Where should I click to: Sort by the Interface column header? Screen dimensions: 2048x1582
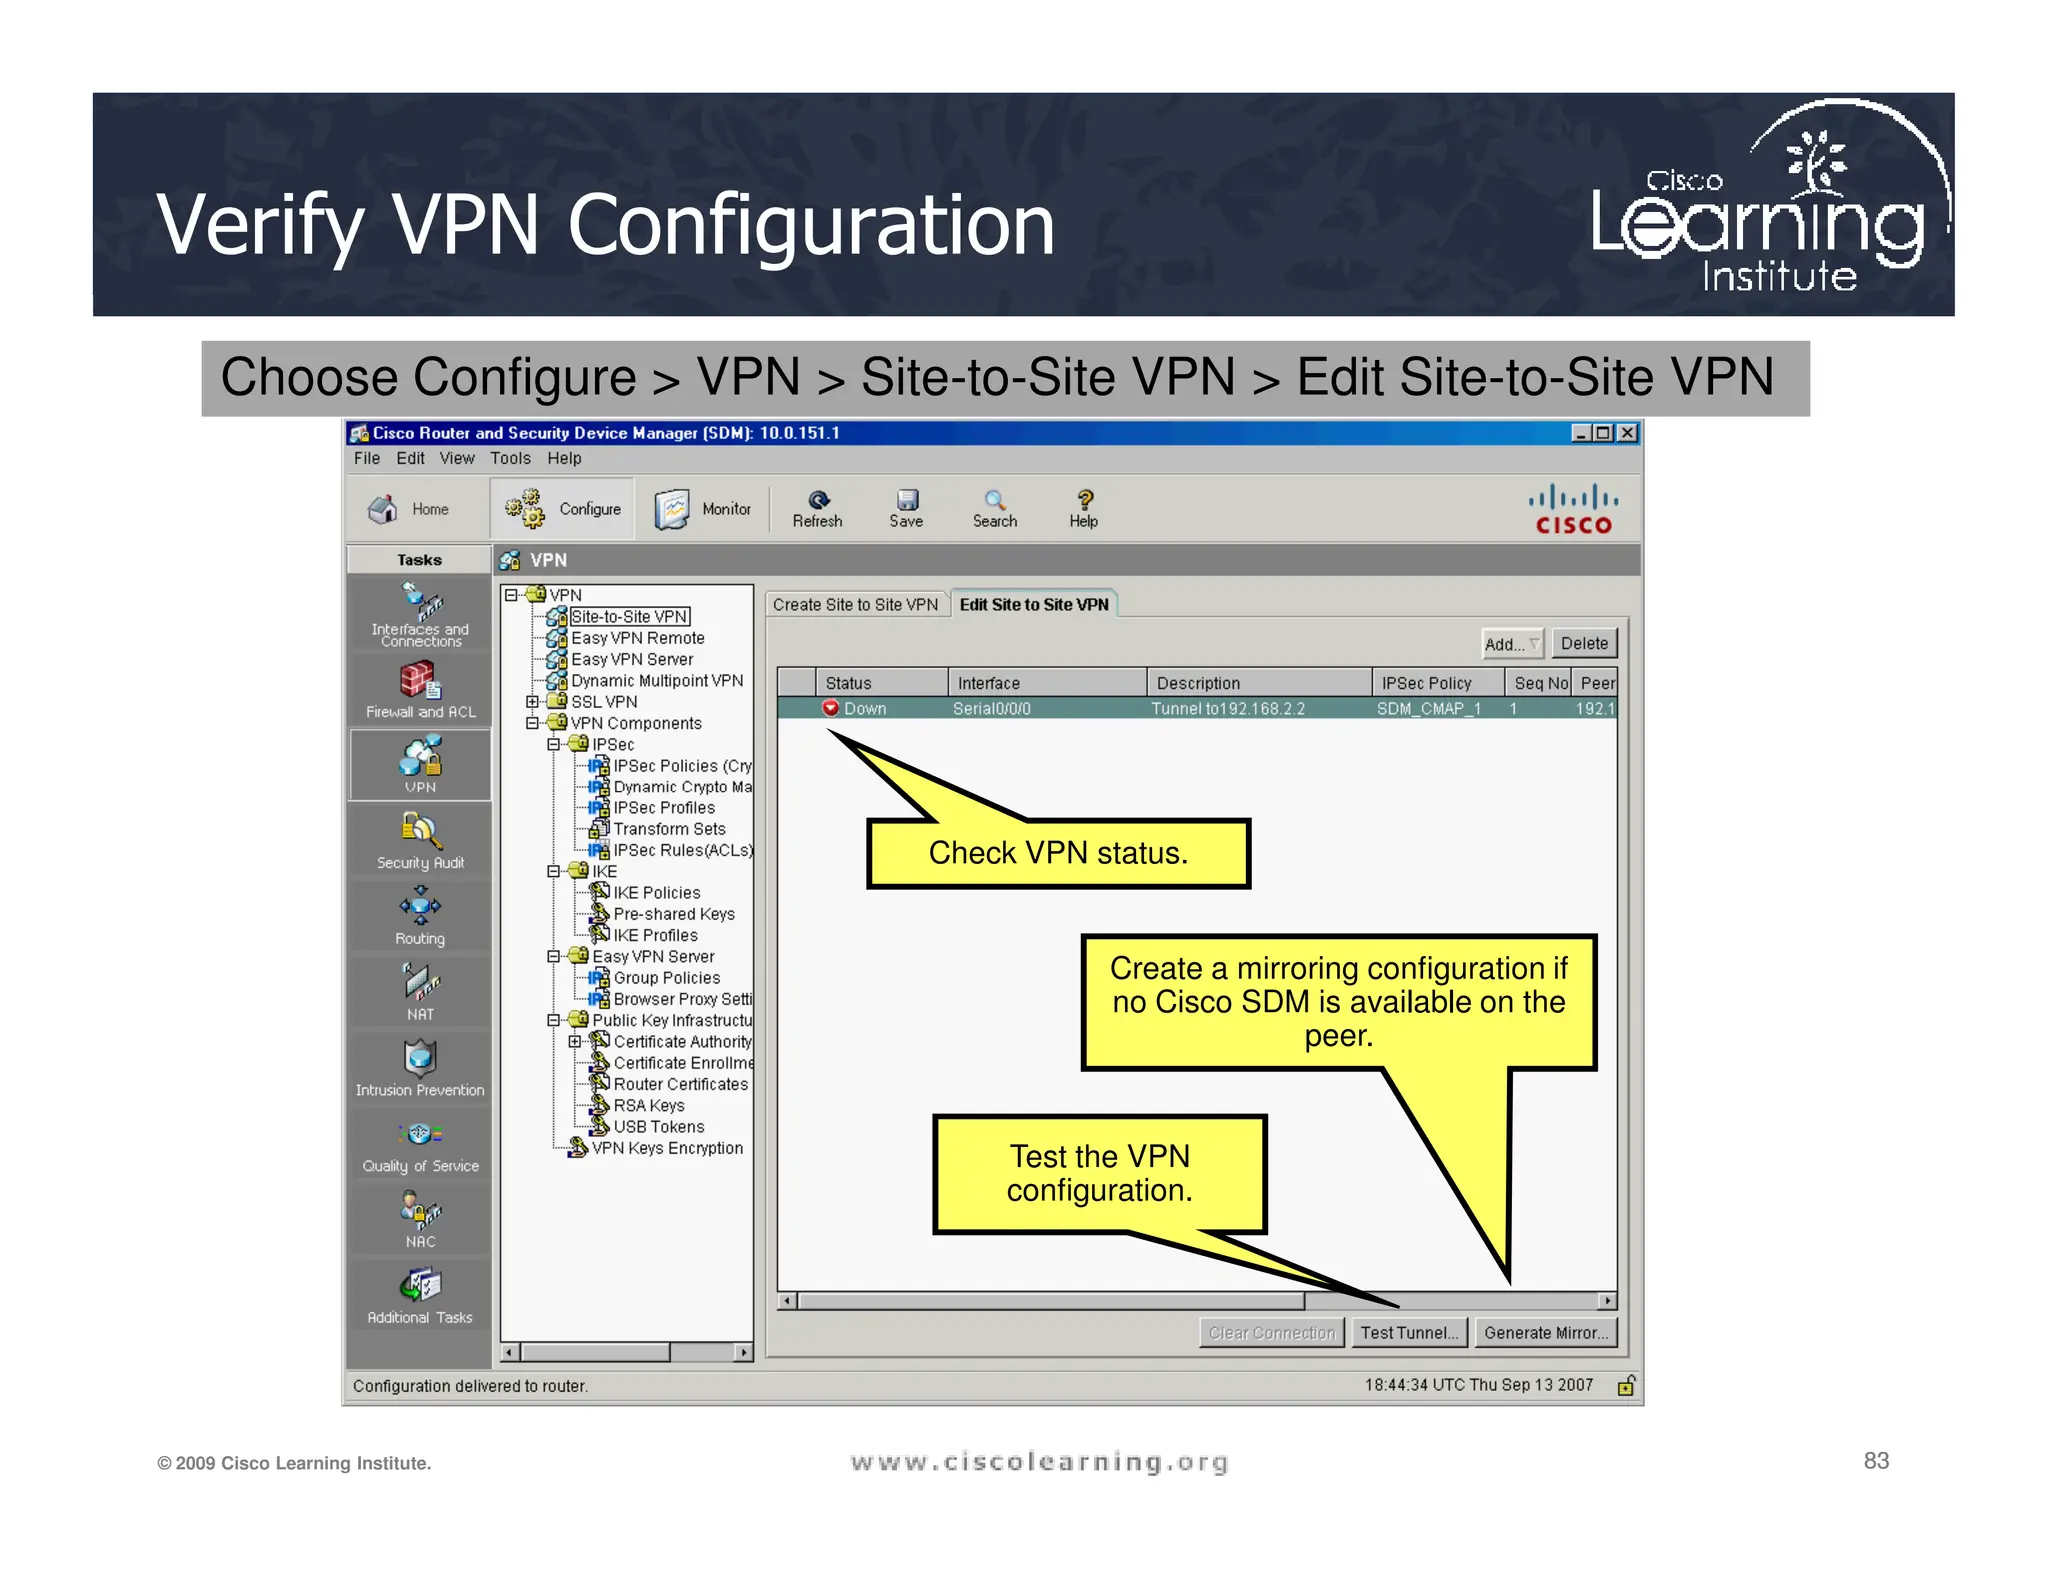pos(1047,683)
